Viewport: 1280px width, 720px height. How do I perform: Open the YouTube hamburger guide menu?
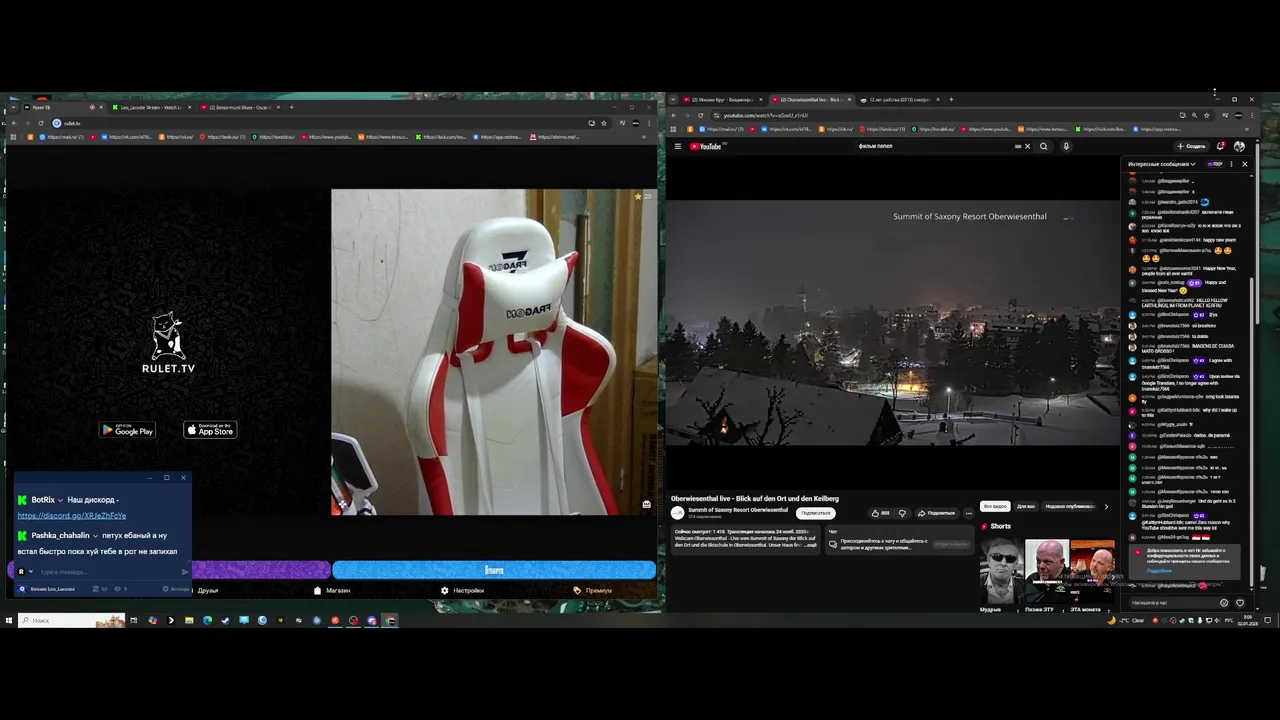click(677, 146)
